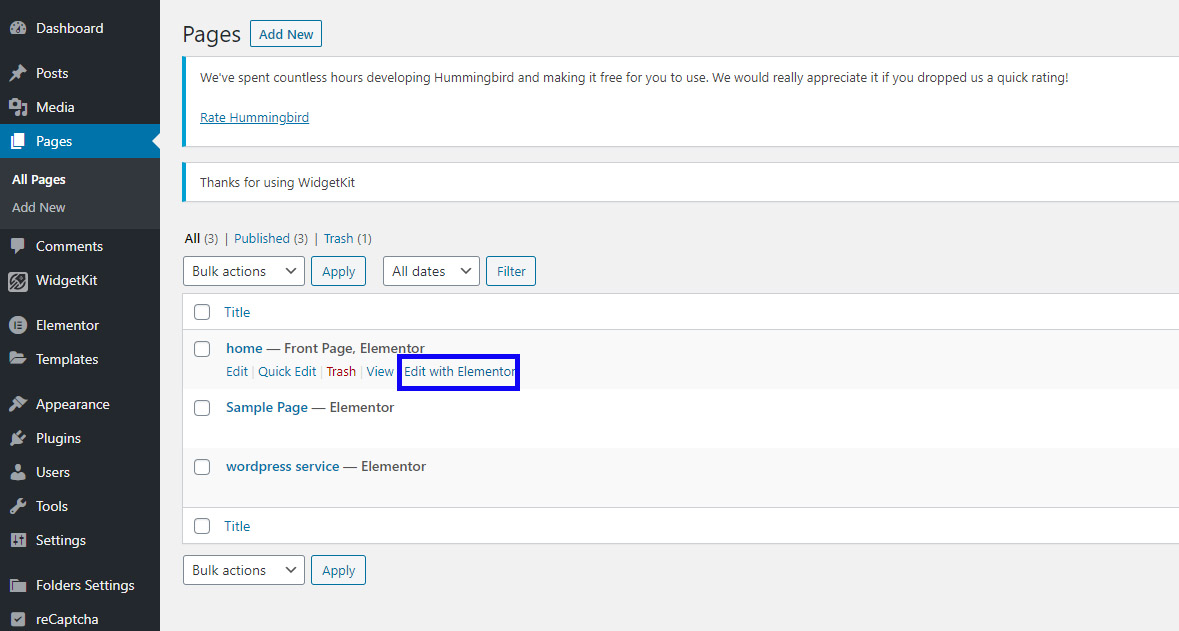Open the home page title link

click(x=244, y=348)
